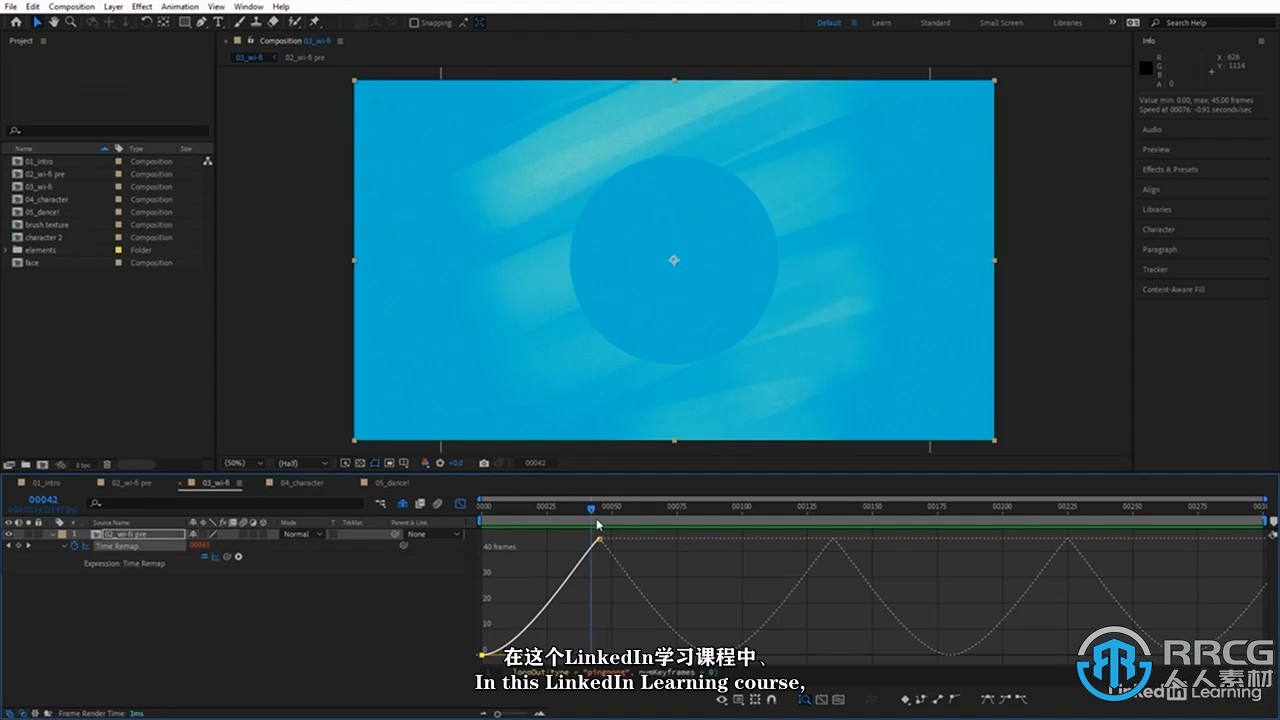Click the new folder icon in the Project panel

[26, 464]
